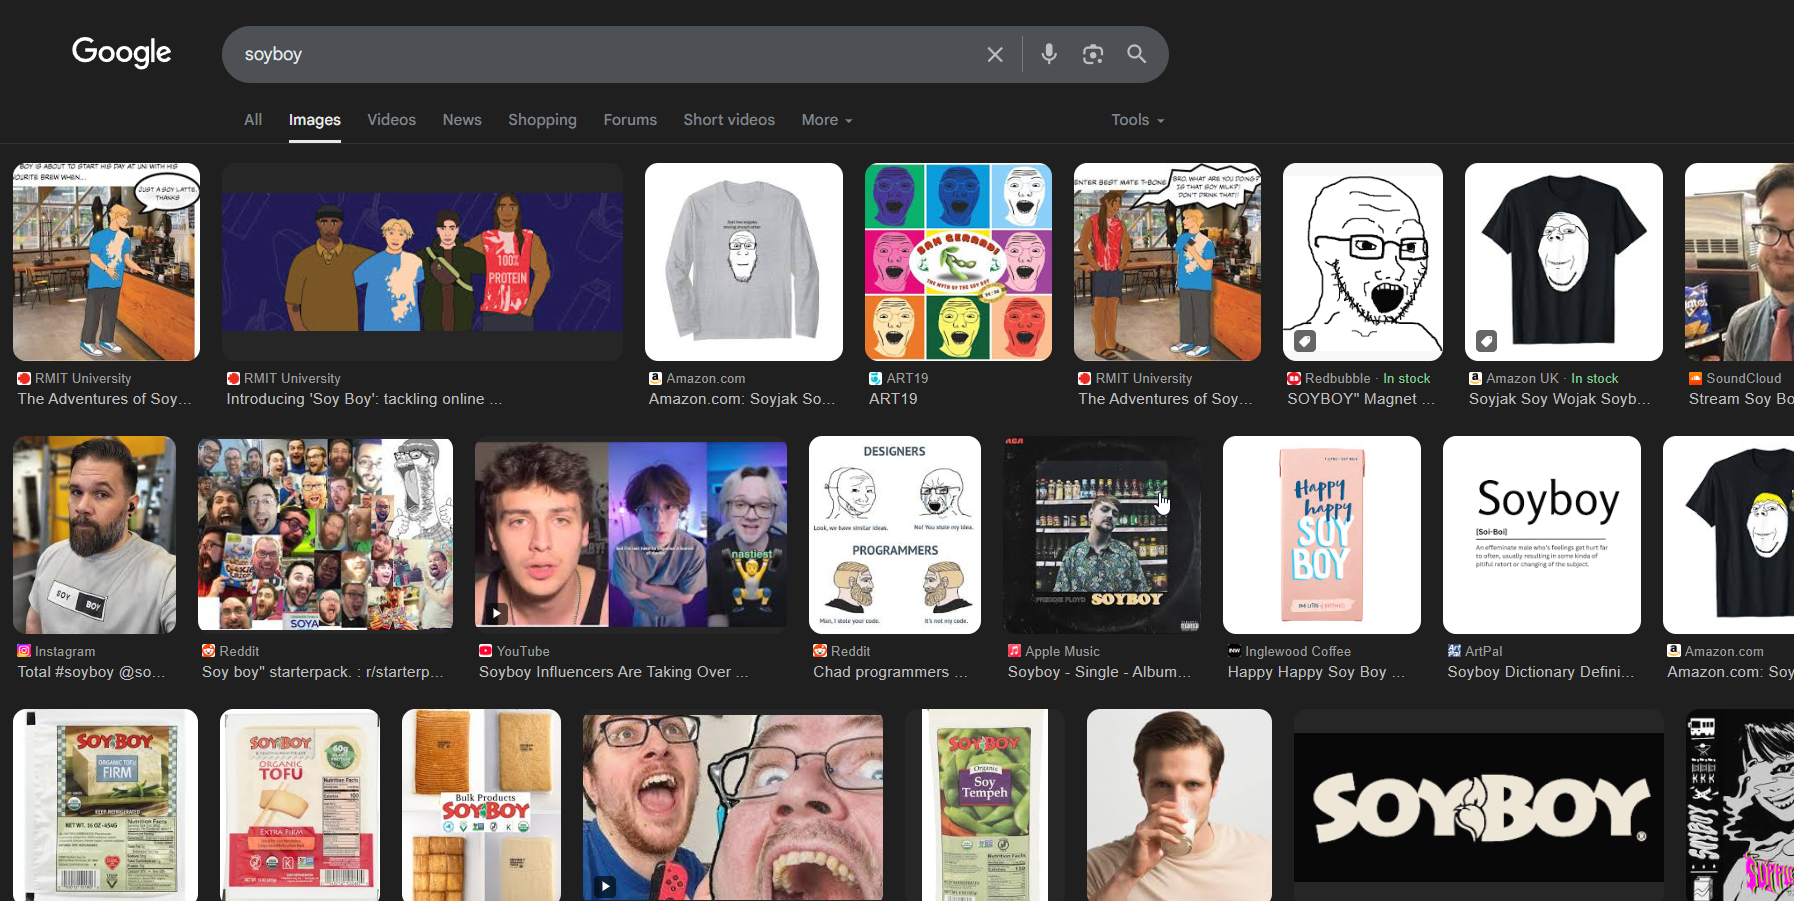This screenshot has width=1794, height=901.
Task: Click the product tag icon on SOYBOY Magnet image
Action: [1304, 341]
